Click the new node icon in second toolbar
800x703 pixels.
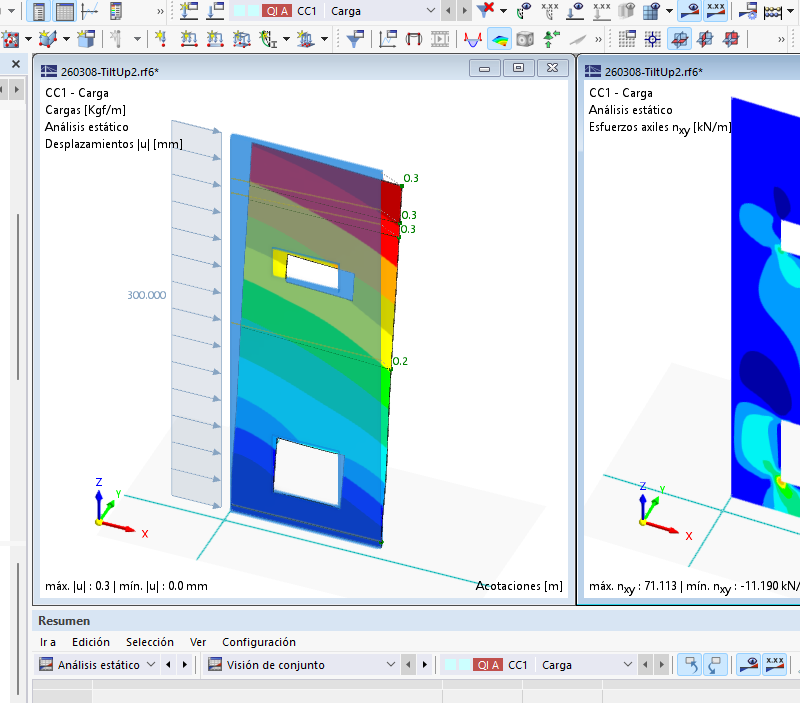(10, 39)
